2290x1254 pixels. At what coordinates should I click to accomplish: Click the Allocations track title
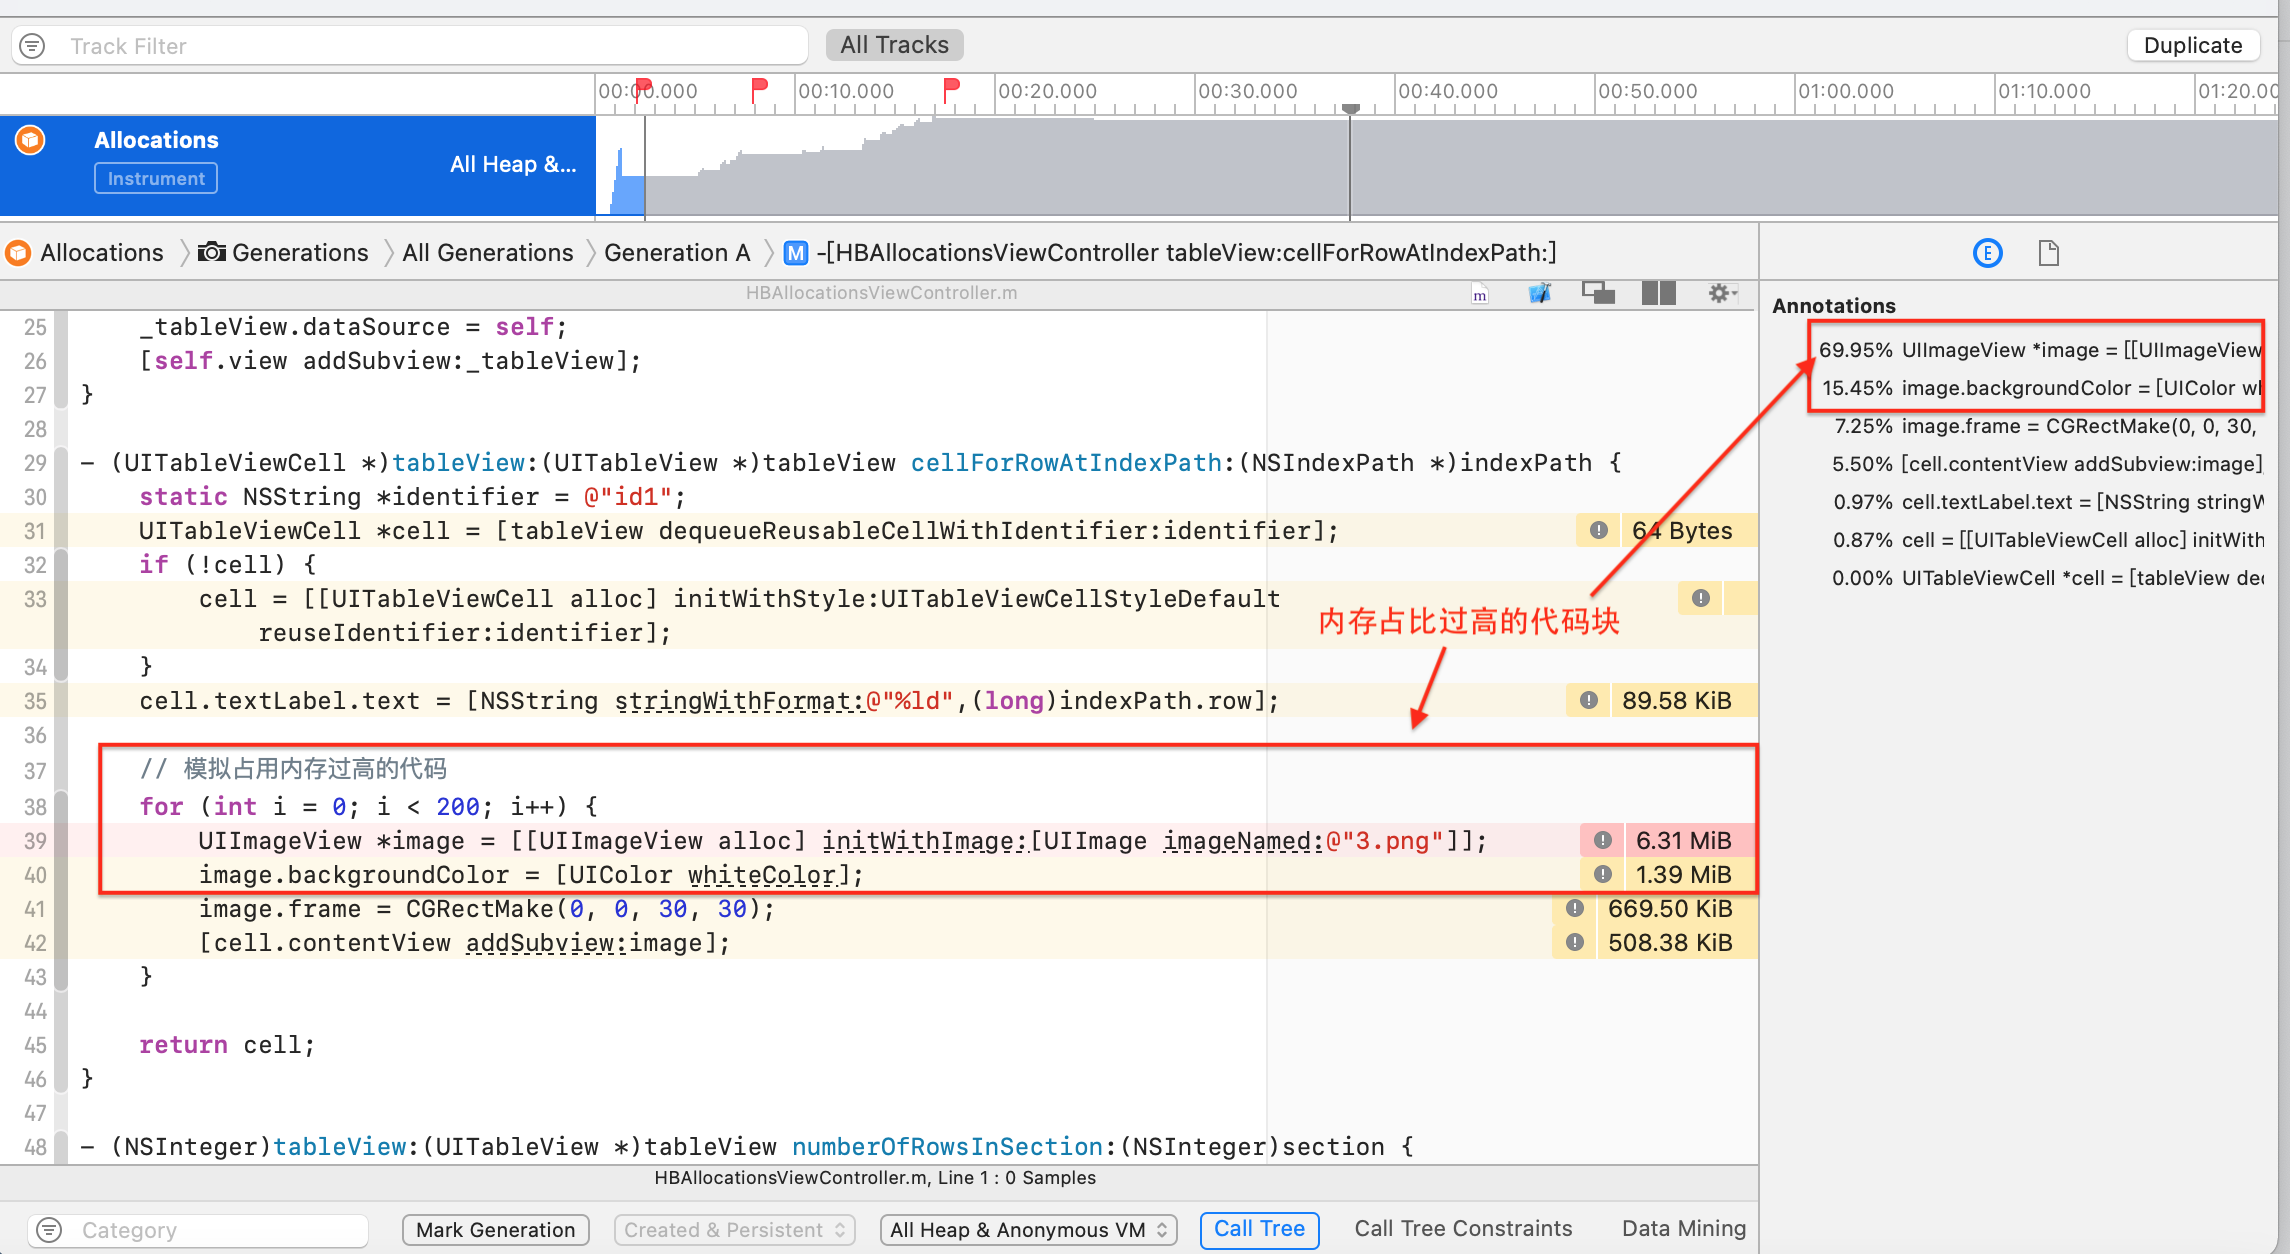(156, 140)
